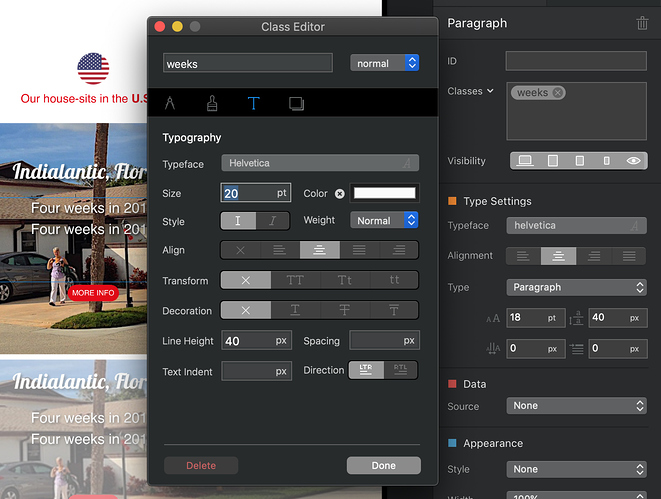Viewport: 661px width, 499px height.
Task: Open the class state dropdown showing normal
Action: coord(384,63)
